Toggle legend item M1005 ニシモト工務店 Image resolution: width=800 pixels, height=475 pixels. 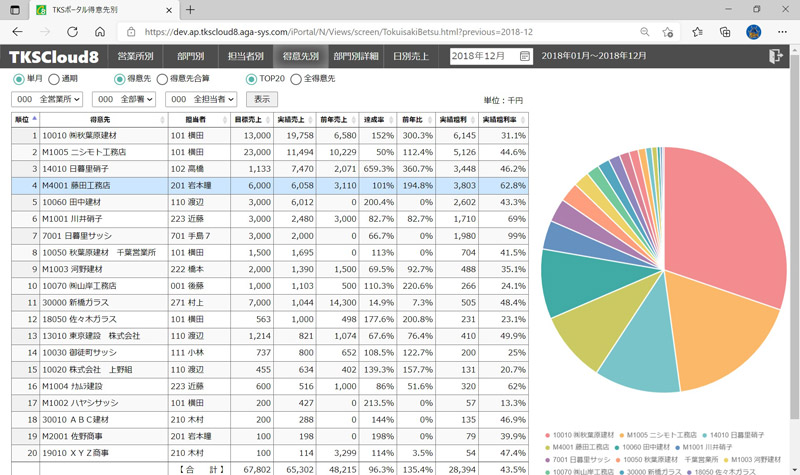coord(658,435)
